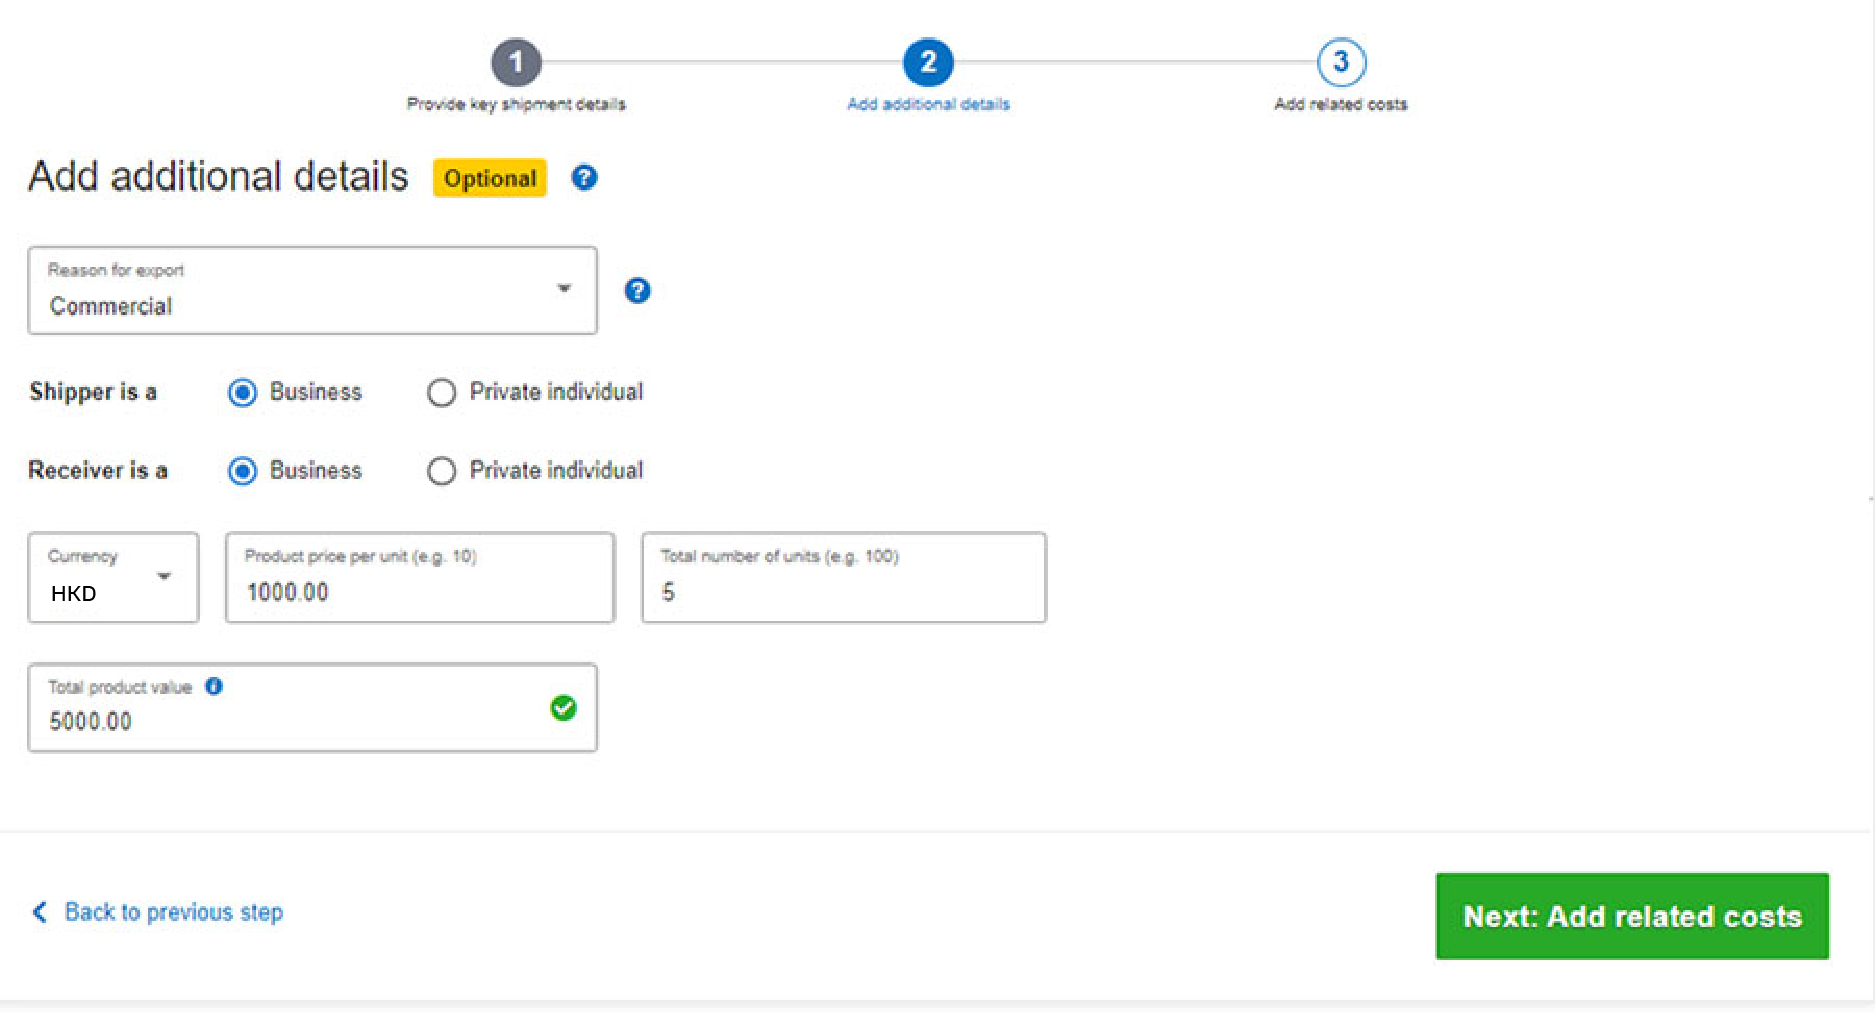Click the 'Back to previous step' link
The height and width of the screenshot is (1013, 1875).
[174, 912]
